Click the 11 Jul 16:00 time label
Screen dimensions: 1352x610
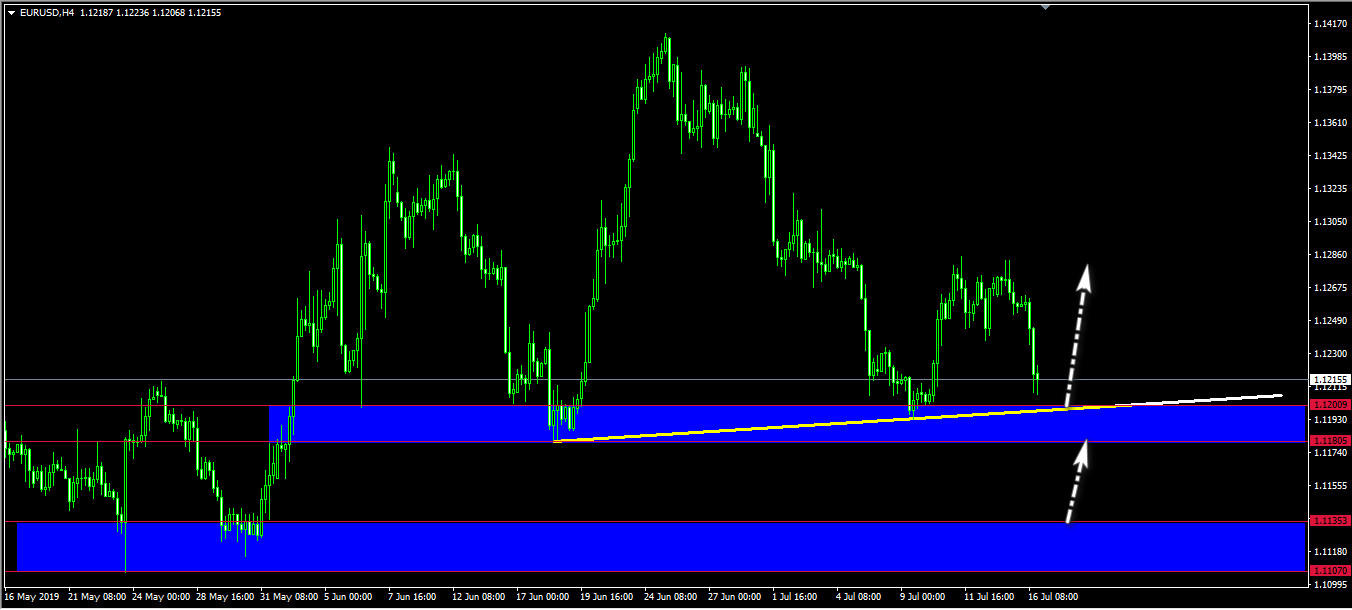coord(991,597)
